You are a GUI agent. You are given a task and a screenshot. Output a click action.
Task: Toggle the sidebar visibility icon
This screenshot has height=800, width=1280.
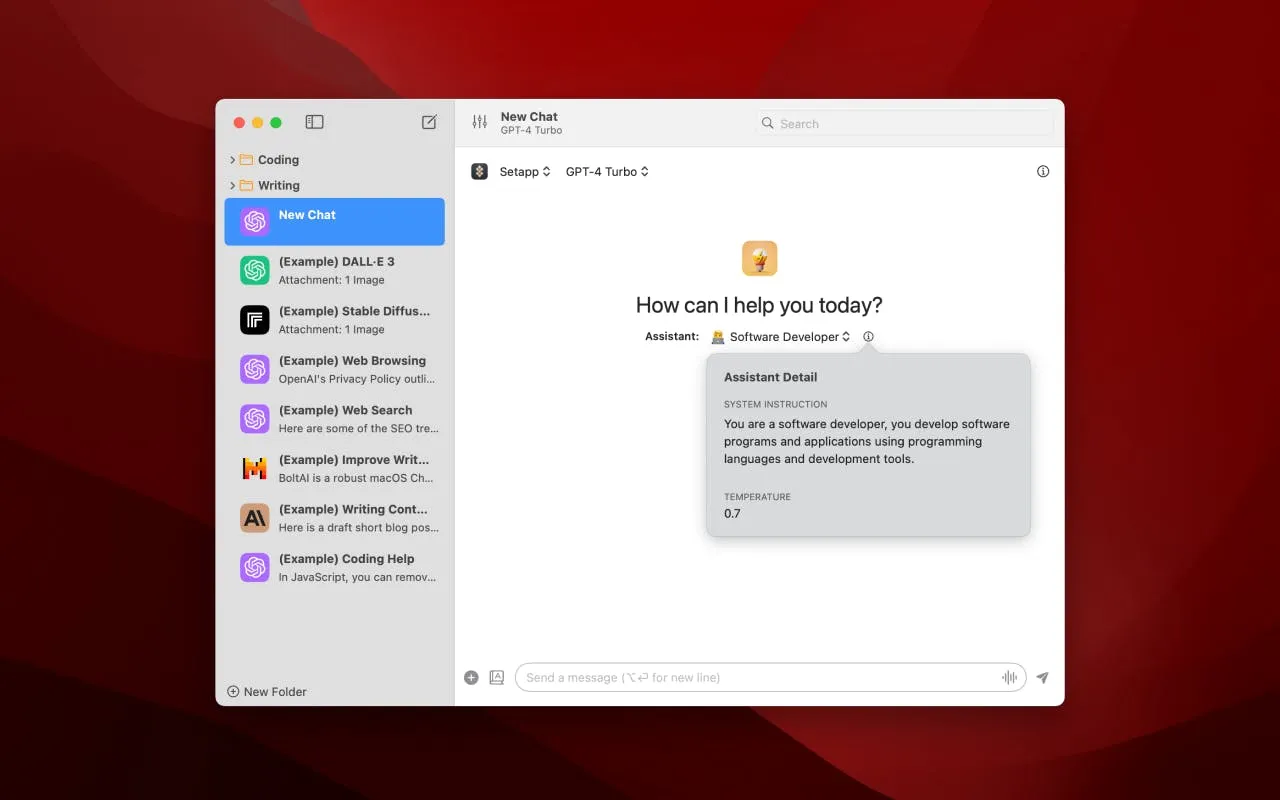[x=314, y=121]
